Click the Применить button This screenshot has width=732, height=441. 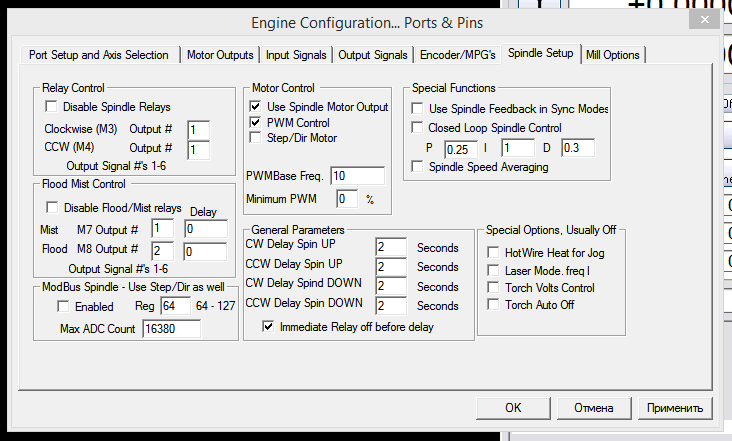pos(675,407)
